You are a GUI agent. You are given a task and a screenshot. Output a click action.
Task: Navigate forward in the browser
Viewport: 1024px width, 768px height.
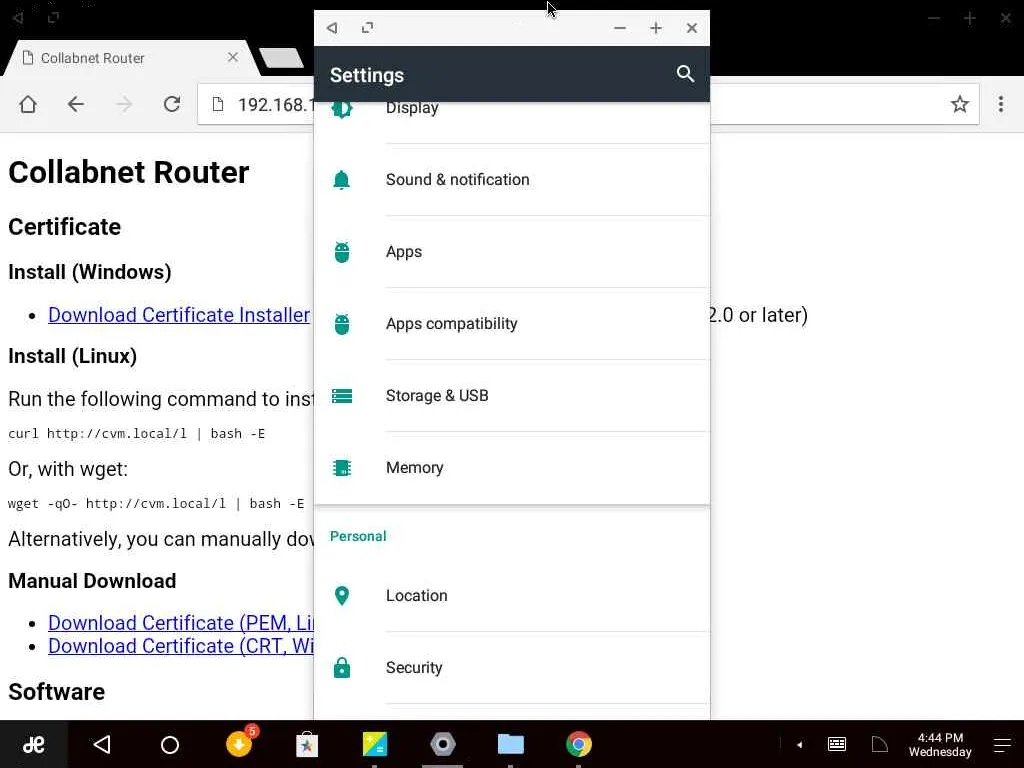123,104
